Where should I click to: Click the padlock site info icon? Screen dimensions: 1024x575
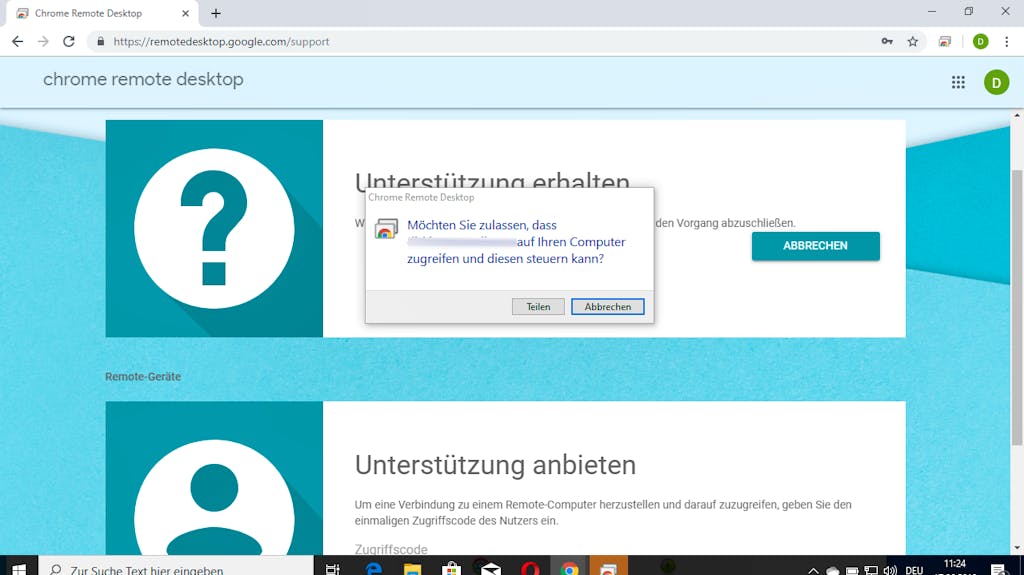click(100, 41)
